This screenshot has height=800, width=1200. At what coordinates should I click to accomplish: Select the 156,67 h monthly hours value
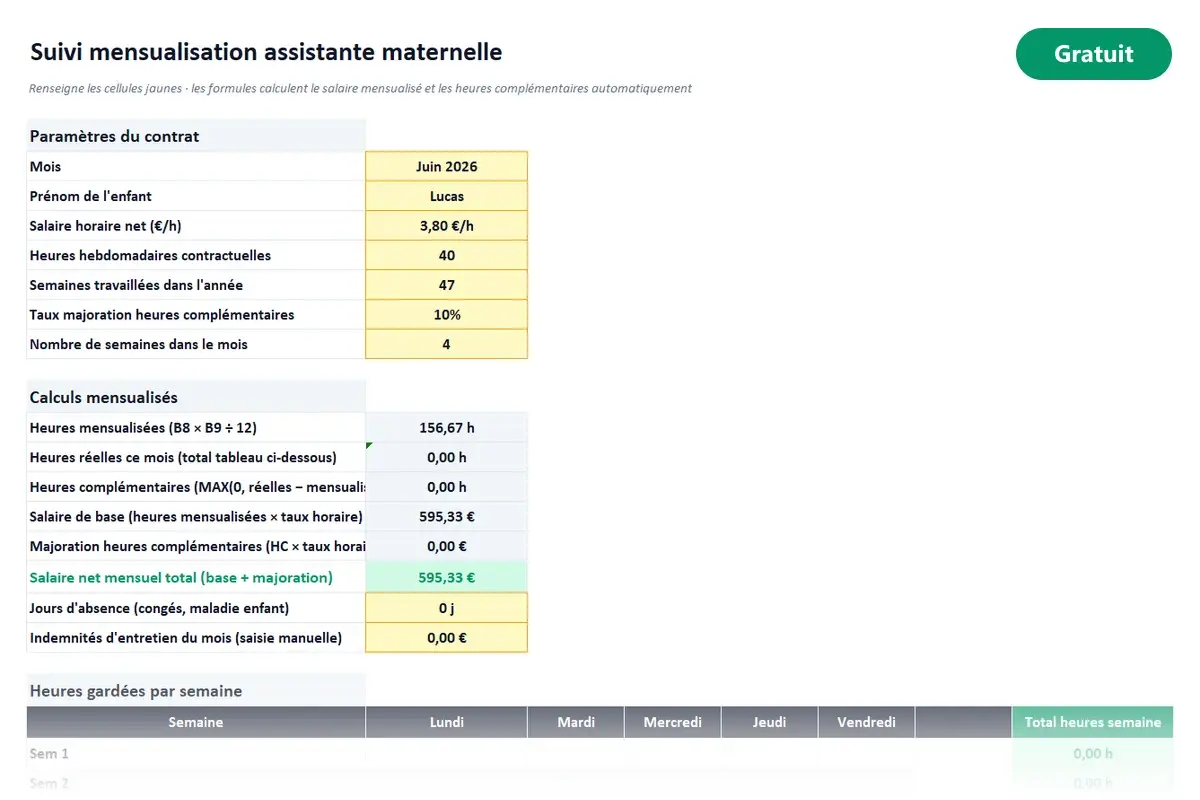(446, 428)
